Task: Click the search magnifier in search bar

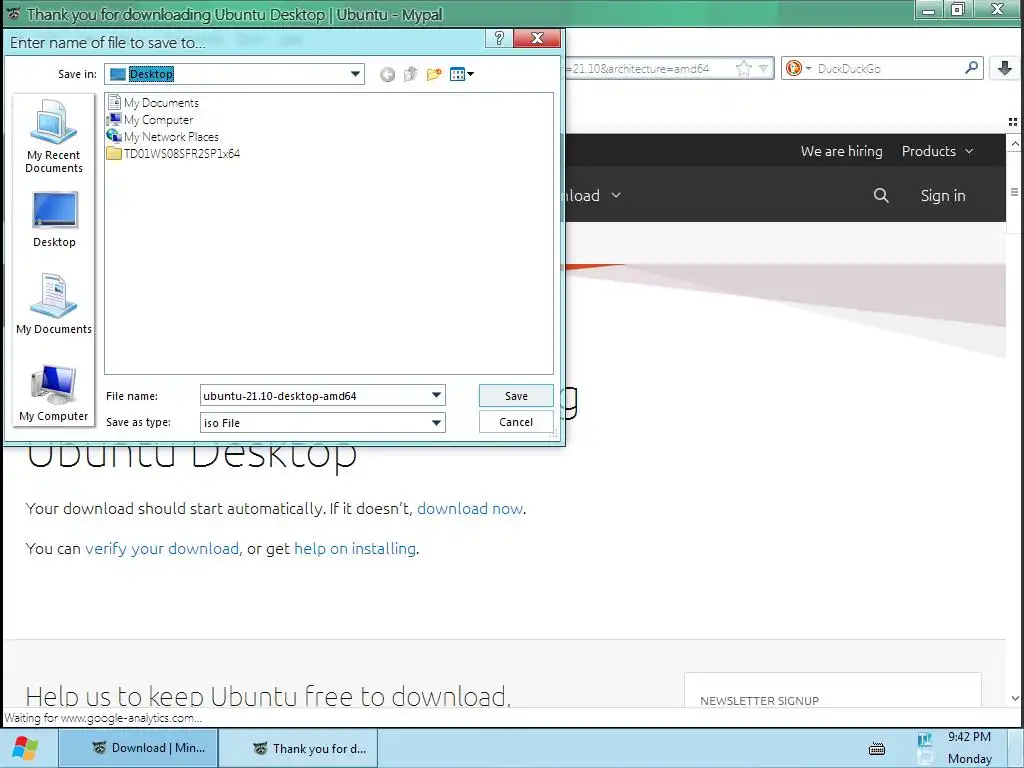Action: pyautogui.click(x=972, y=68)
